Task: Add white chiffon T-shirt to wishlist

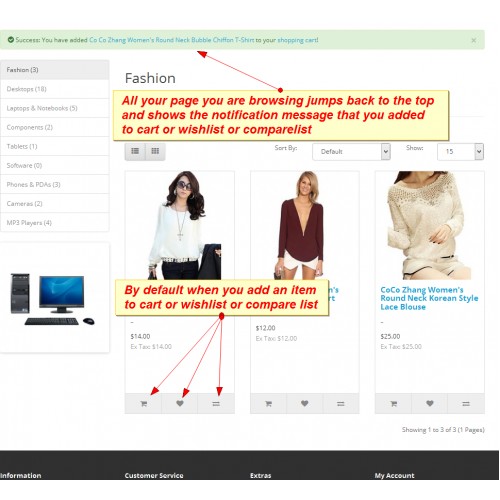Action: [180, 404]
